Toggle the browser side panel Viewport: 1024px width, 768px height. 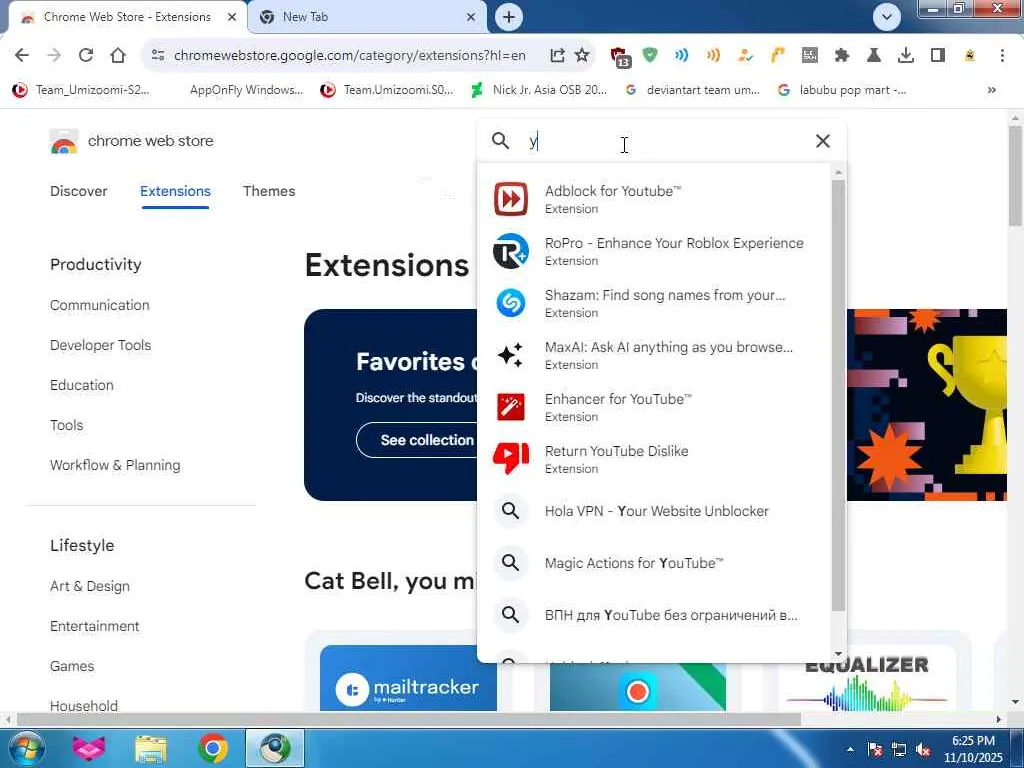(x=938, y=56)
